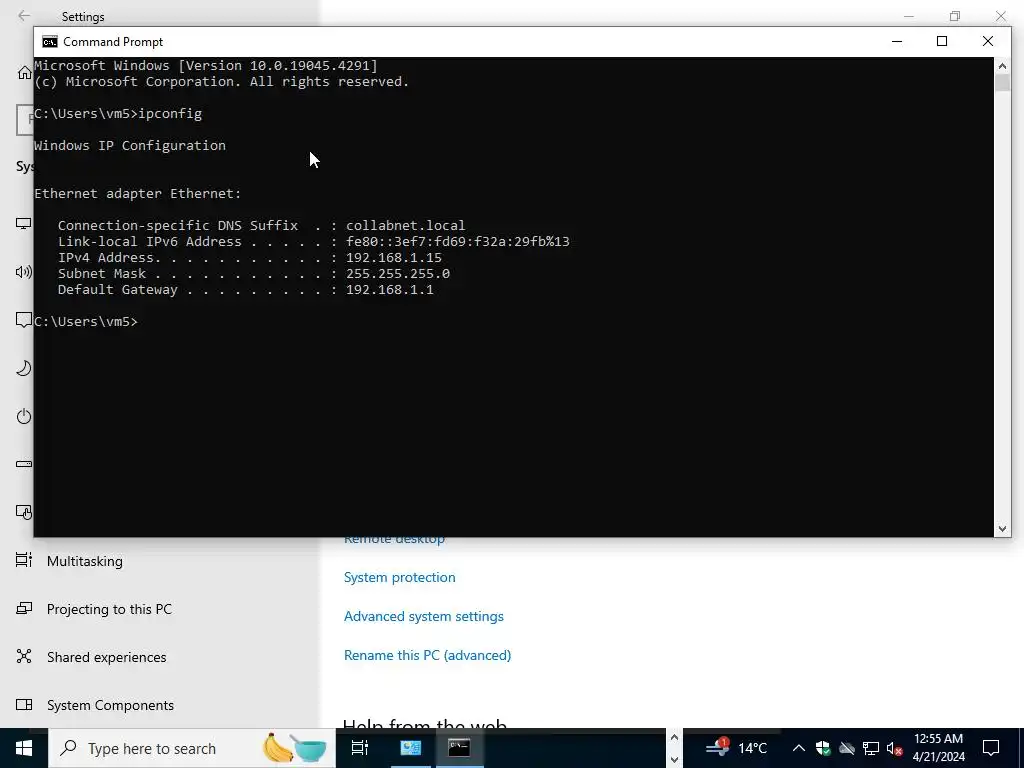1024x768 pixels.
Task: Click the link-local IPv6 address value
Action: 458,242
